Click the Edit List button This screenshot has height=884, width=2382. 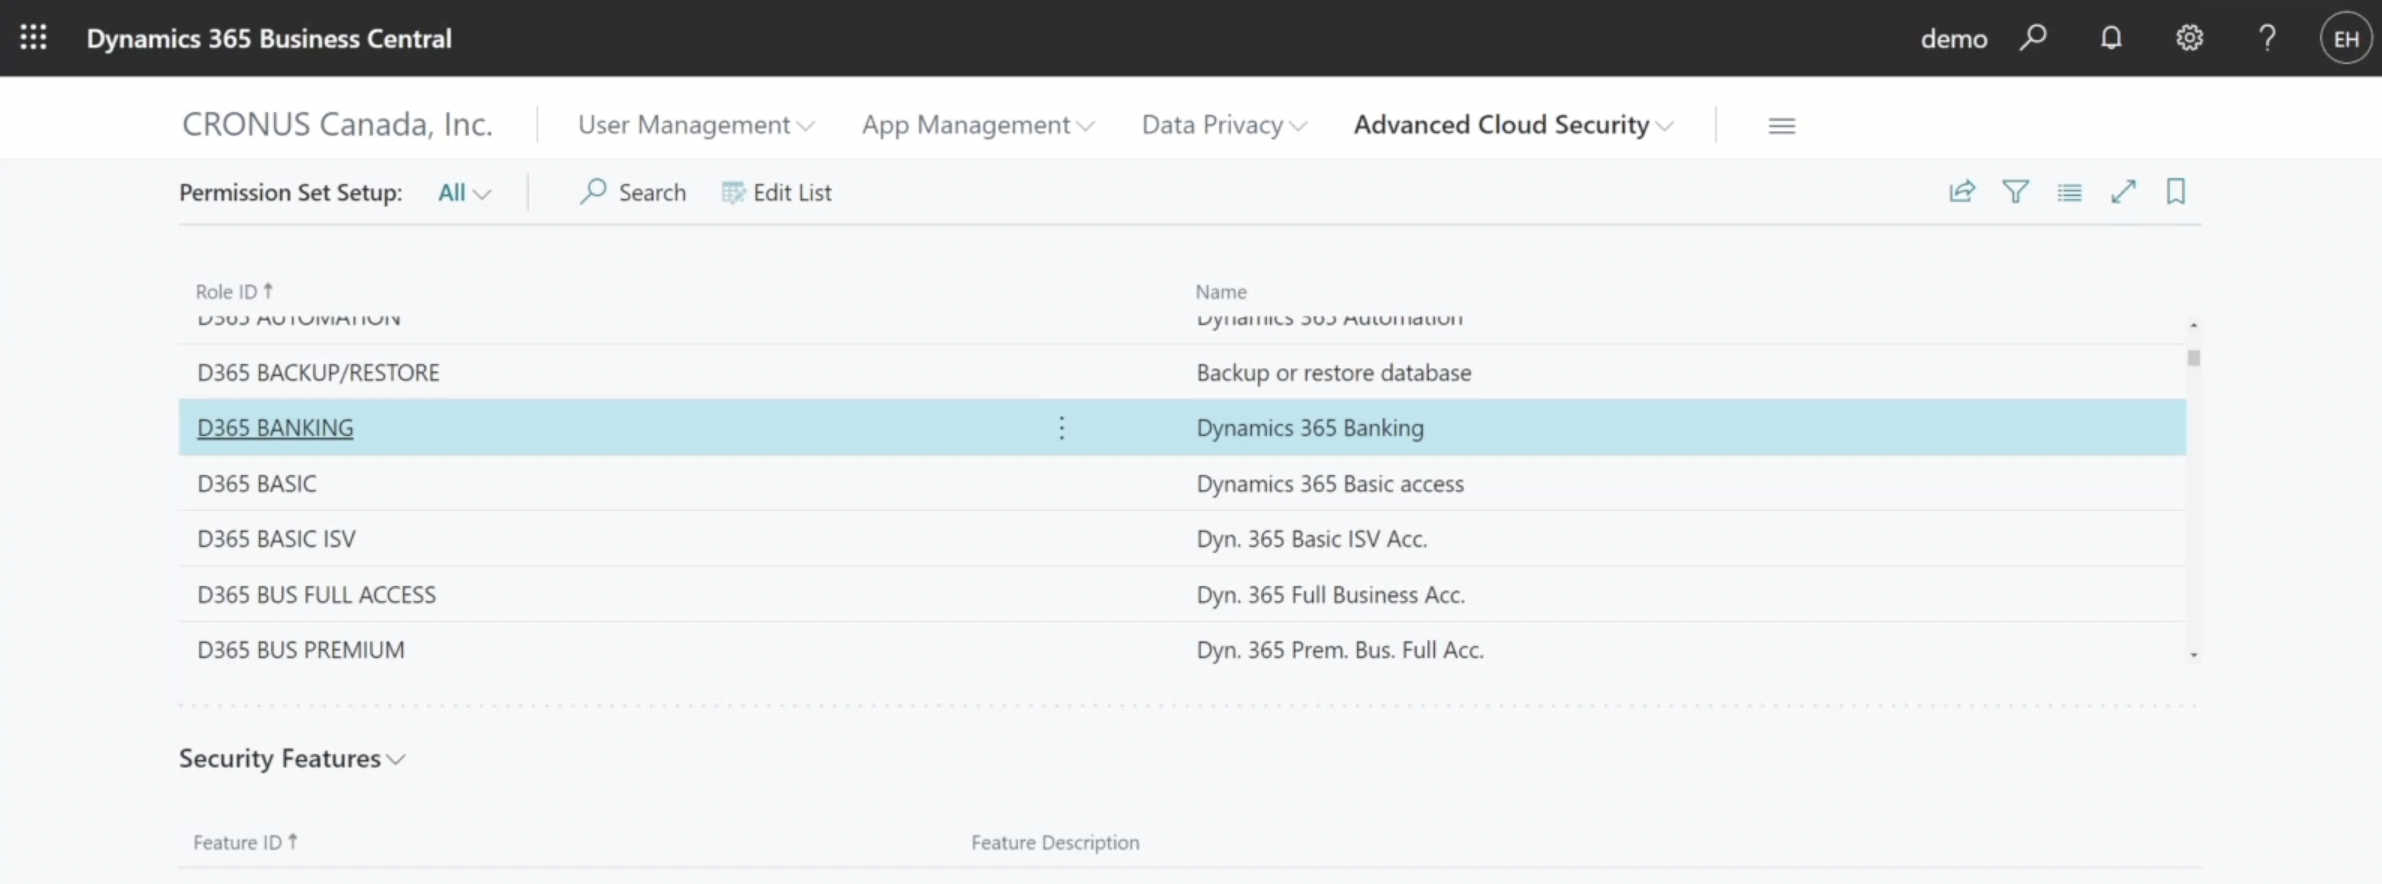(777, 192)
